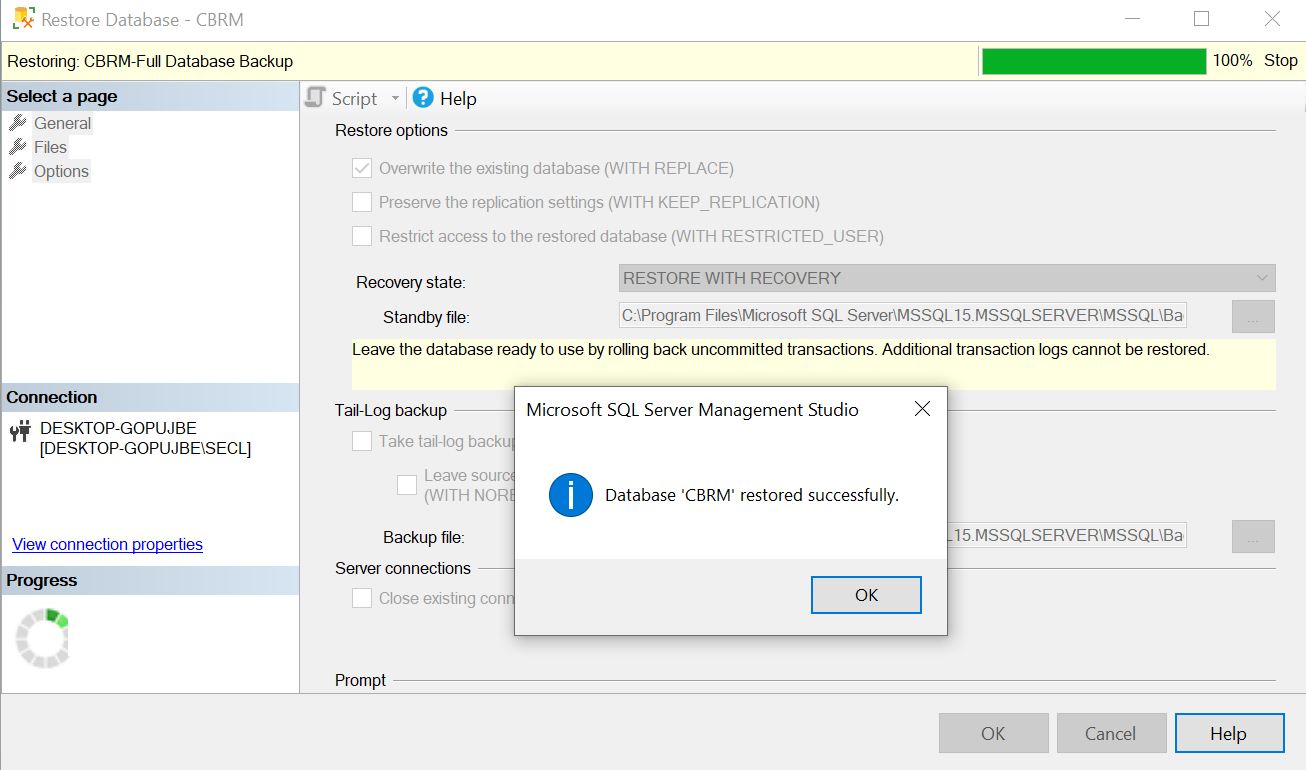
Task: Toggle Restrict access to the restored database
Action: 362,236
